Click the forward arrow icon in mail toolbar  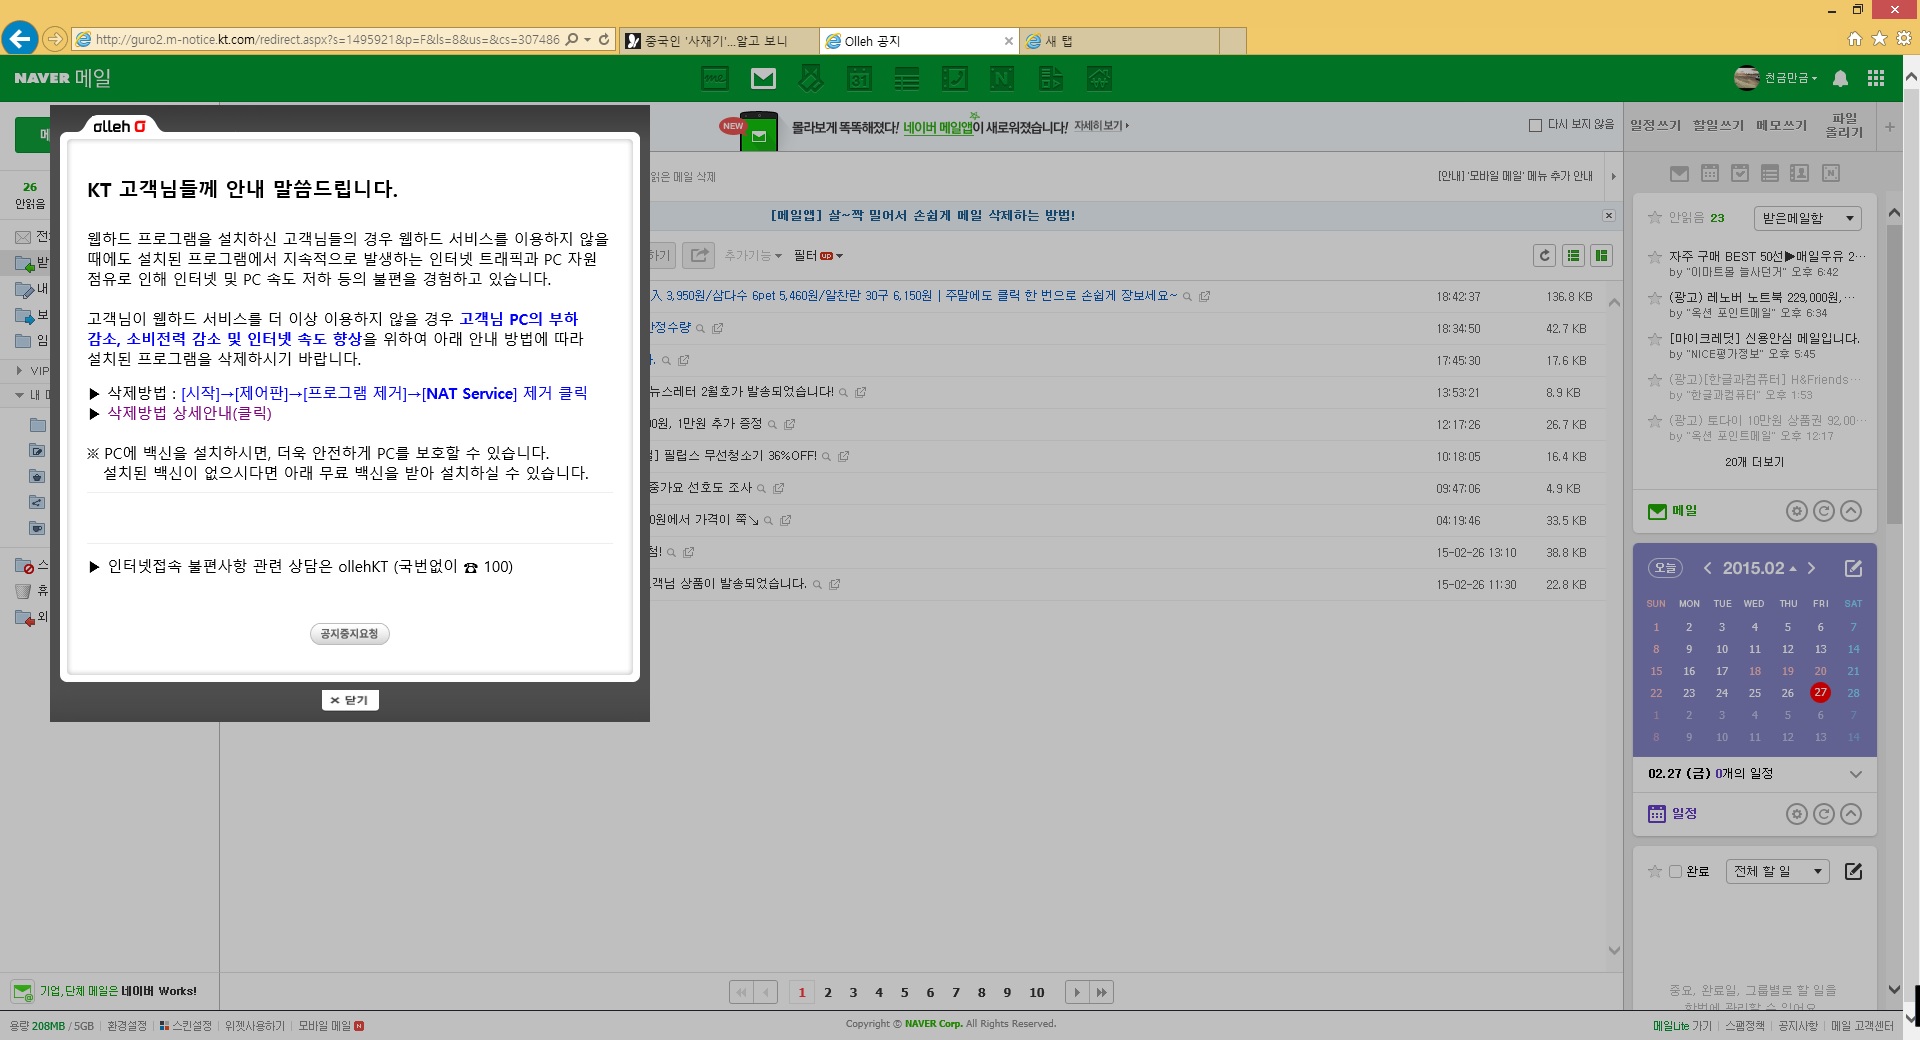tap(699, 256)
